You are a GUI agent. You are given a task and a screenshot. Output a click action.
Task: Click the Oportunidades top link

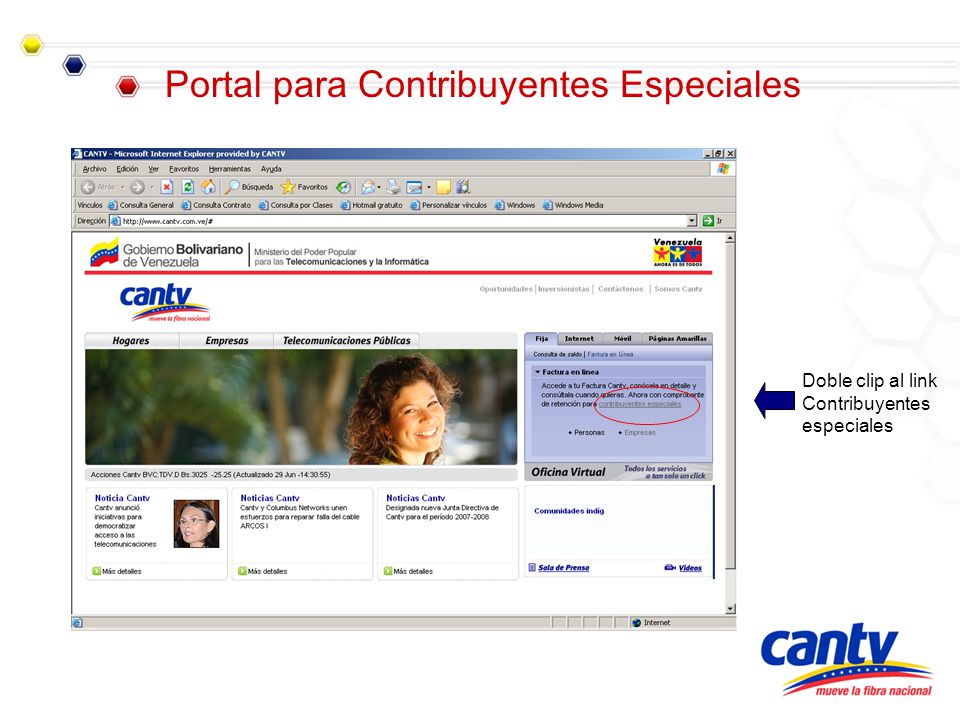[506, 289]
